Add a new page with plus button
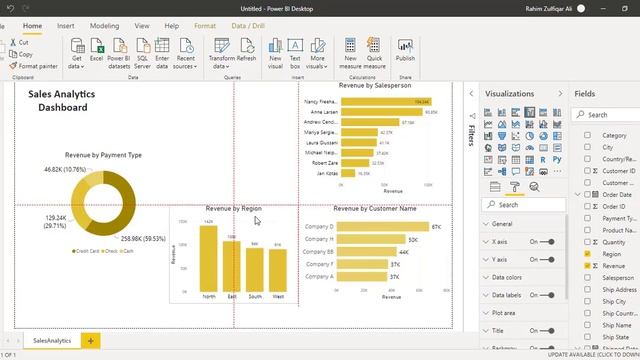 (x=91, y=341)
